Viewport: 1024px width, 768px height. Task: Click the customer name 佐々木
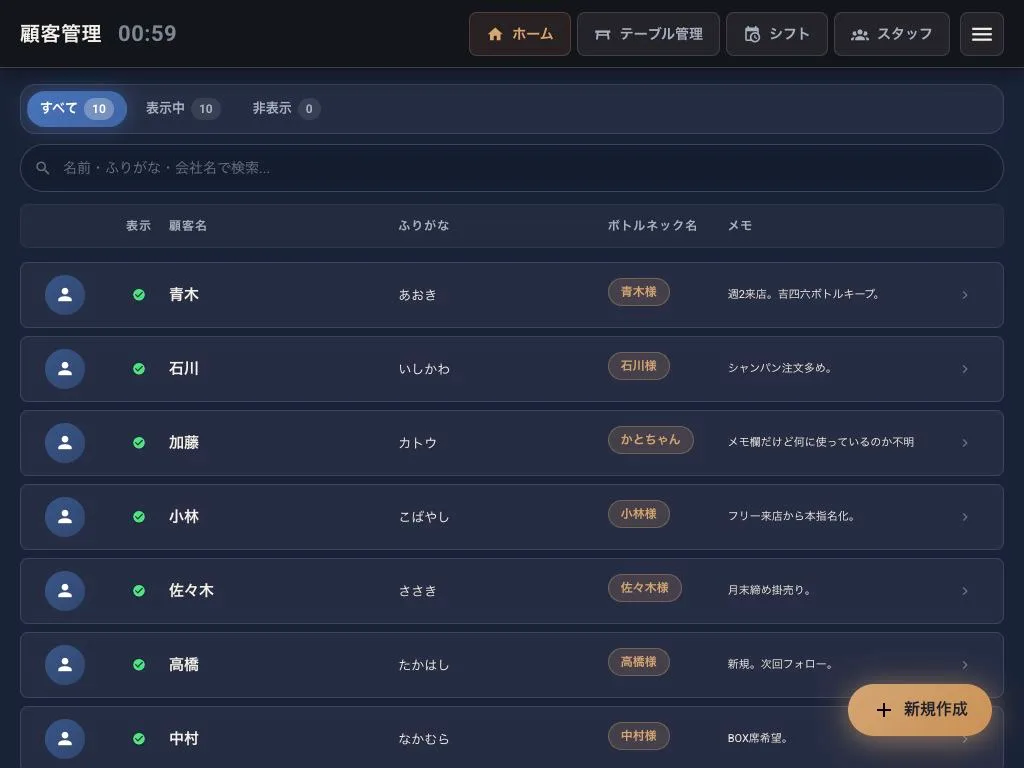point(191,590)
